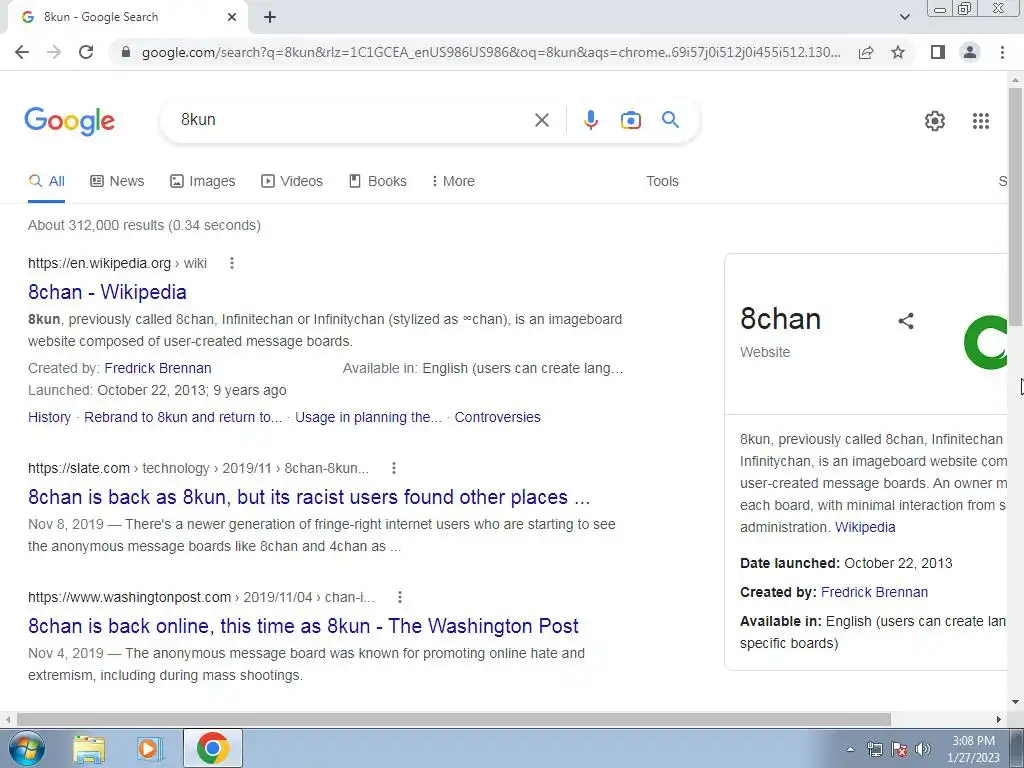Click the forward navigation arrow
The width and height of the screenshot is (1024, 768).
[54, 52]
